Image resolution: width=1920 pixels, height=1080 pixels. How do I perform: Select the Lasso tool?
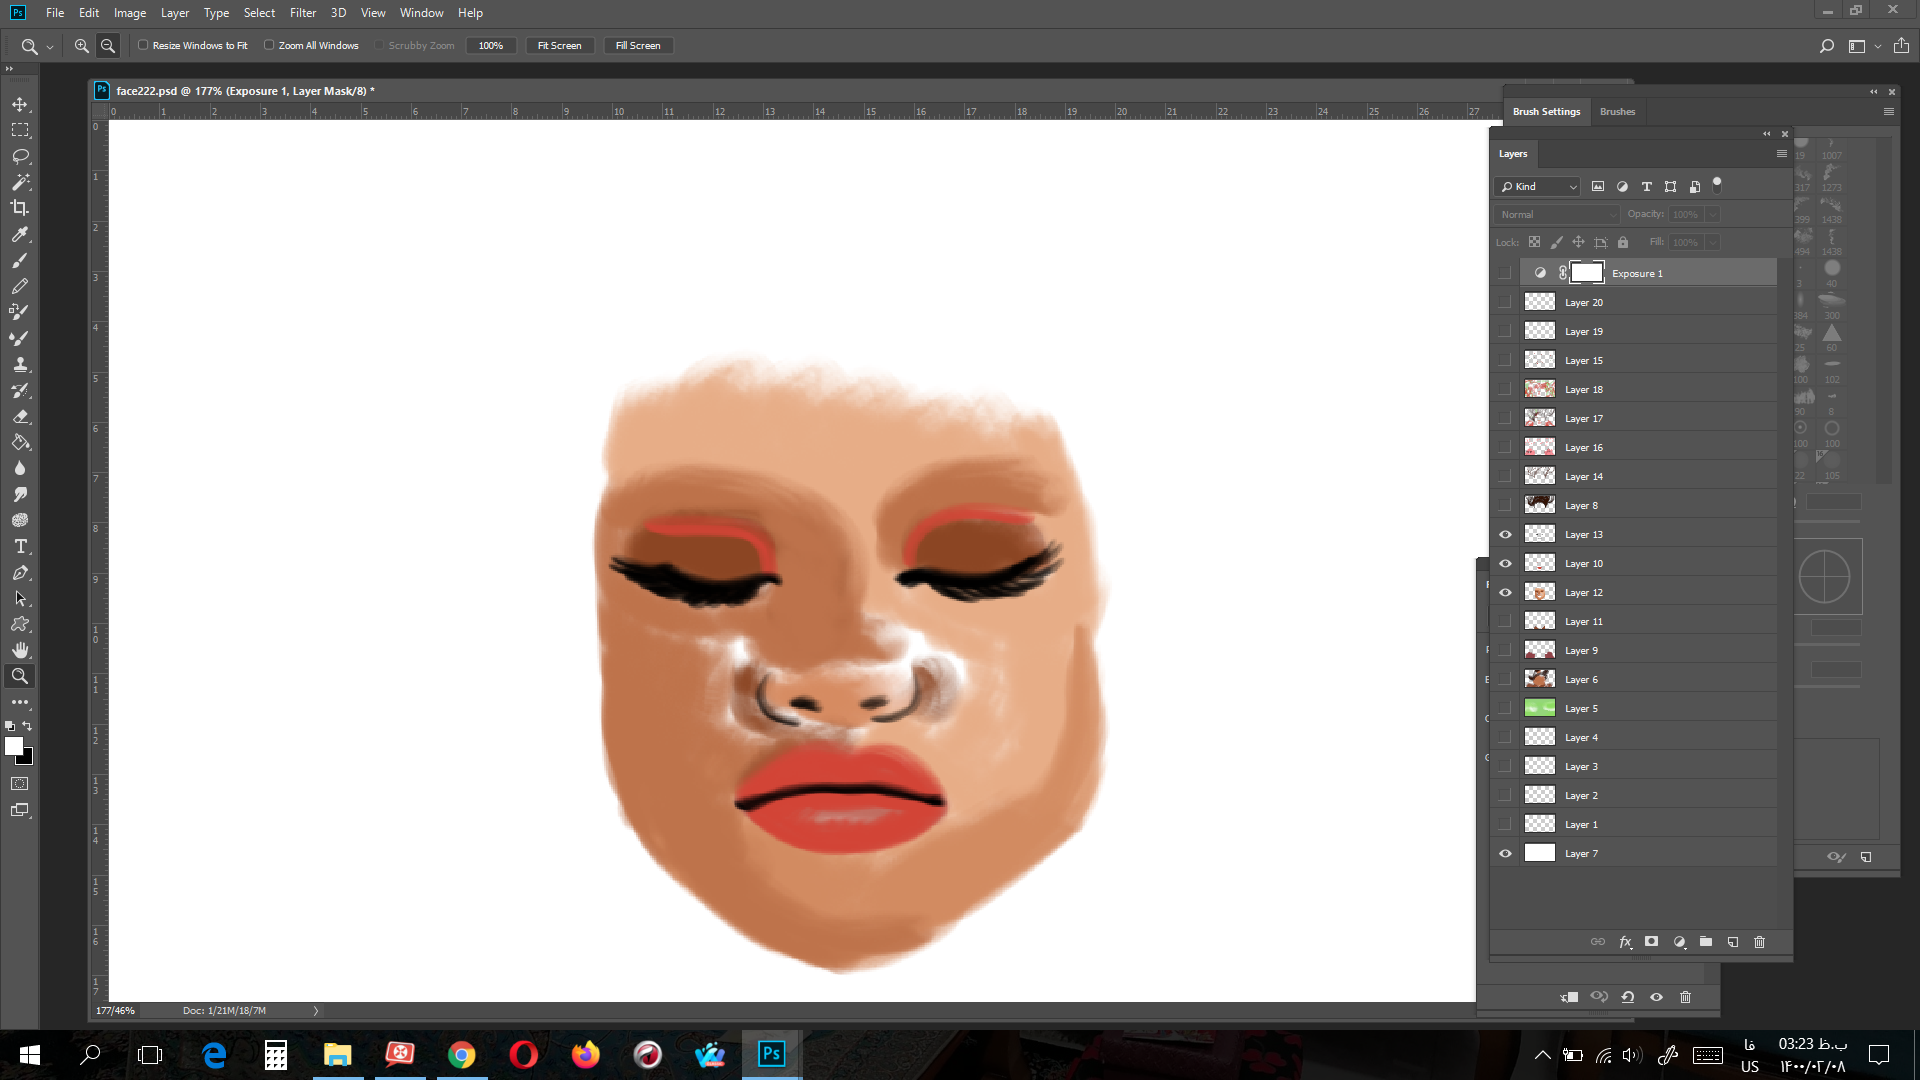(20, 157)
